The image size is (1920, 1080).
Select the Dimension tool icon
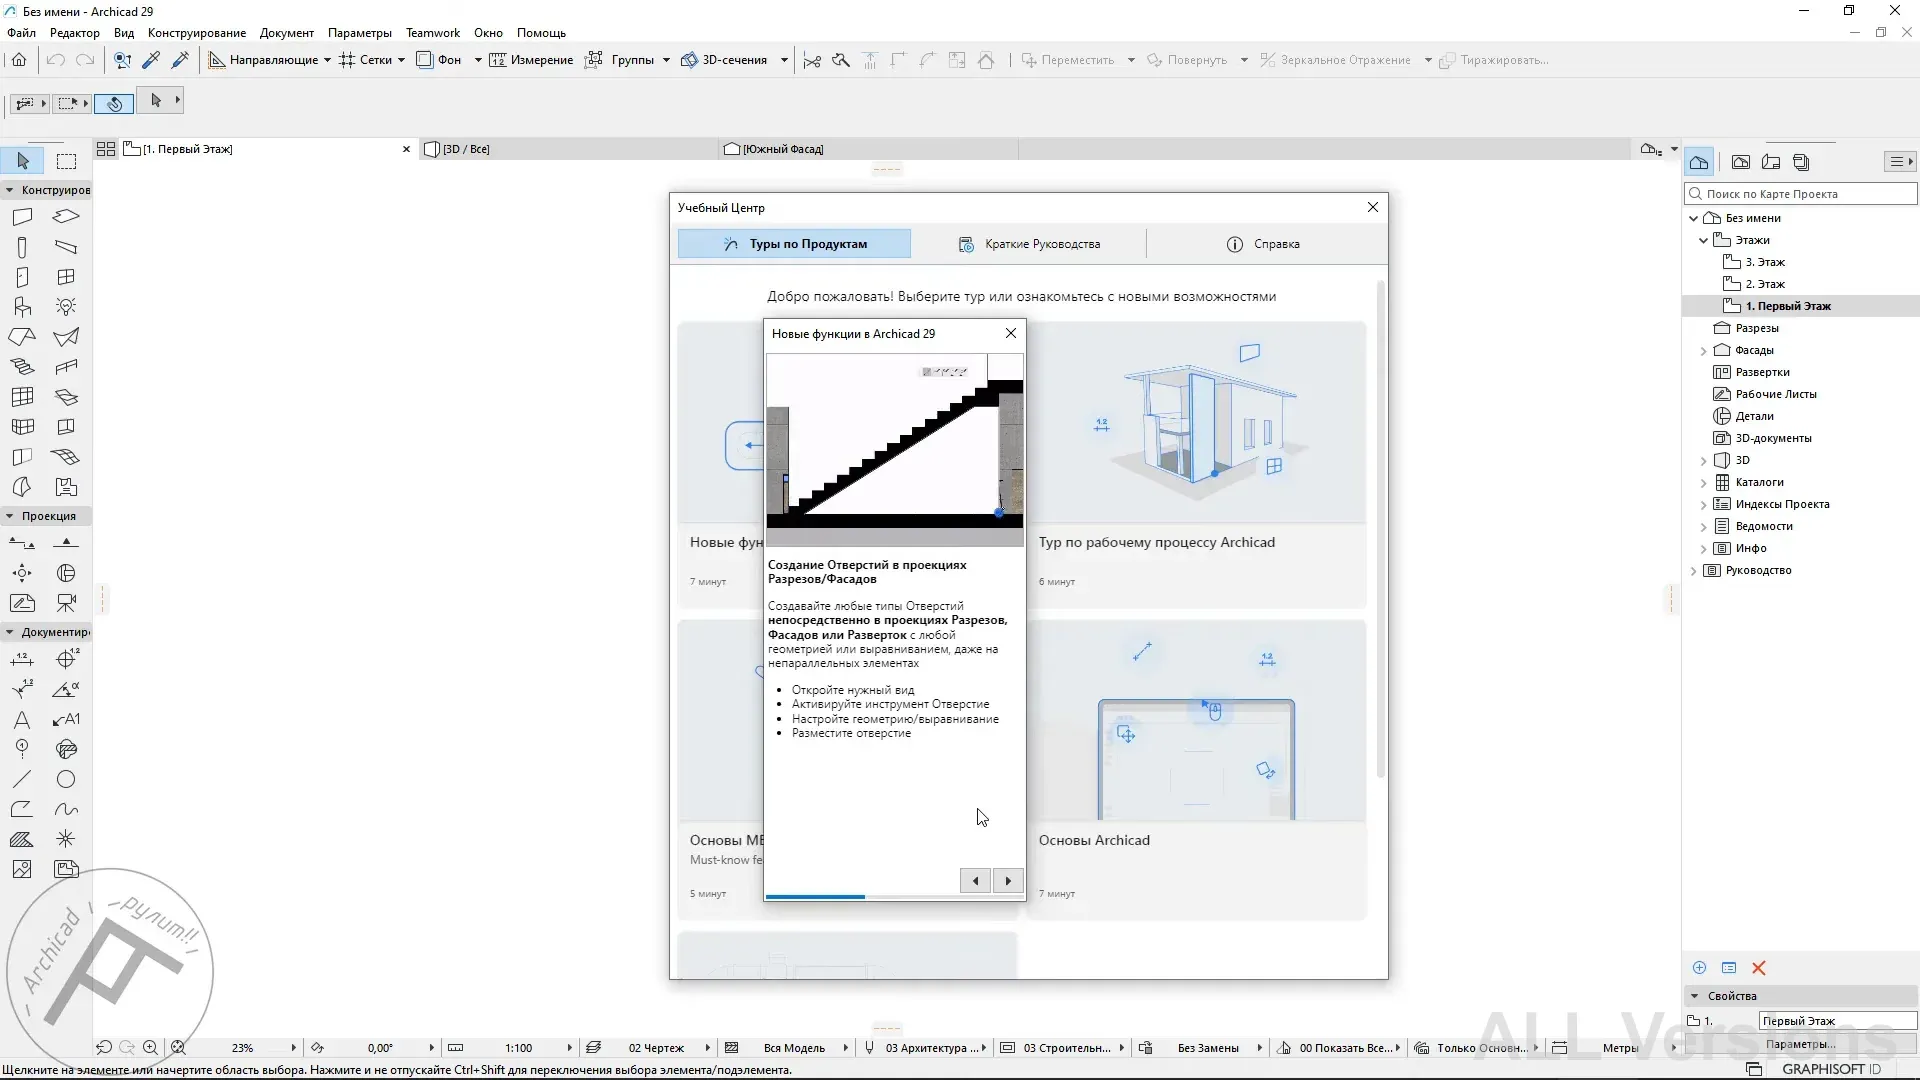[22, 660]
